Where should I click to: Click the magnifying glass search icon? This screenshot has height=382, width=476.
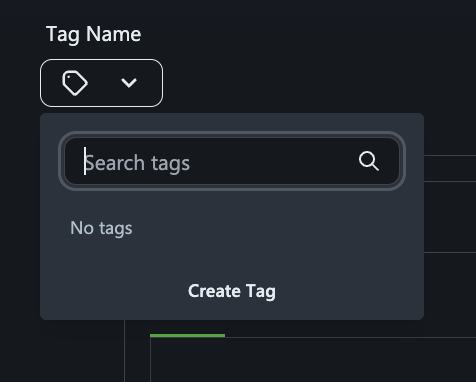coord(369,161)
